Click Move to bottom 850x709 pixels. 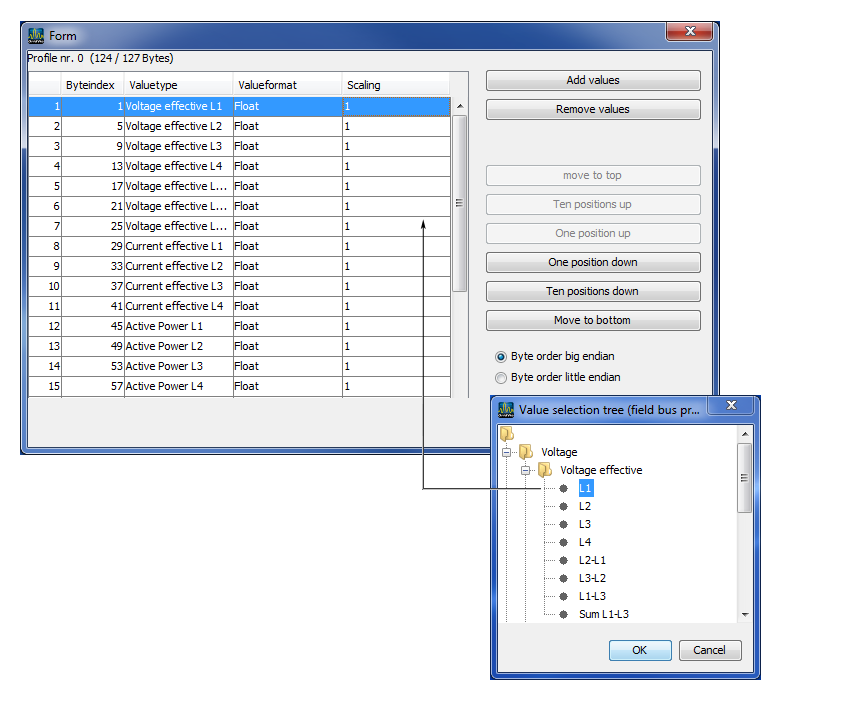click(x=592, y=321)
